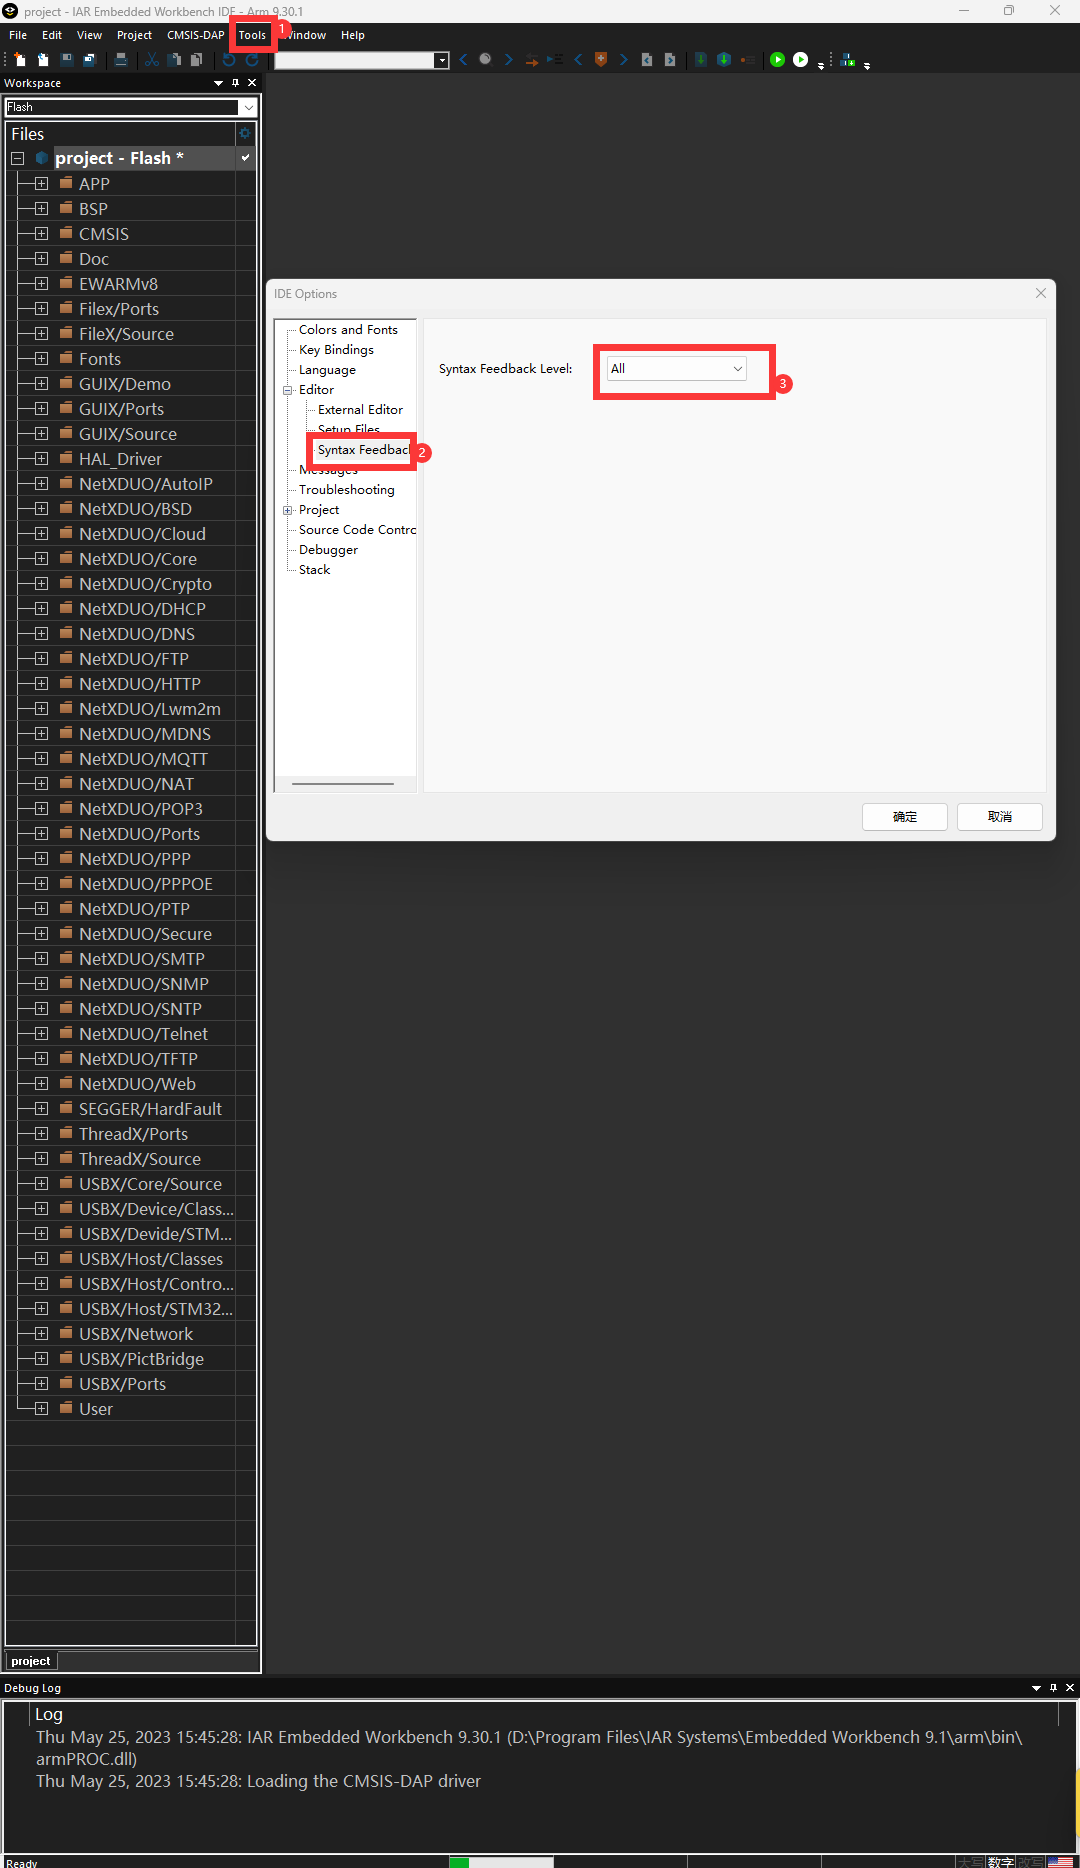The height and width of the screenshot is (1868, 1080).
Task: Click the Find magnifier icon in toolbar
Action: 485,60
